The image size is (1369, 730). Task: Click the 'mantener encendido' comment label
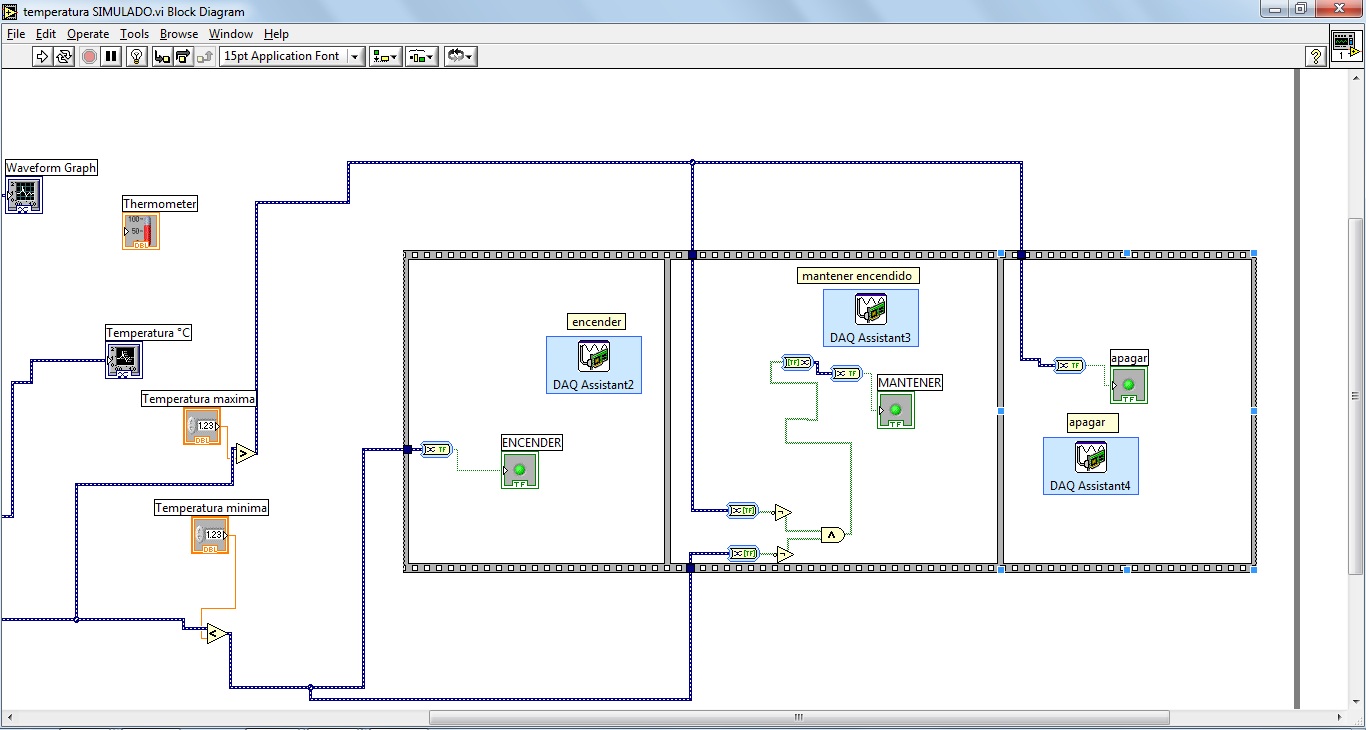[x=859, y=275]
